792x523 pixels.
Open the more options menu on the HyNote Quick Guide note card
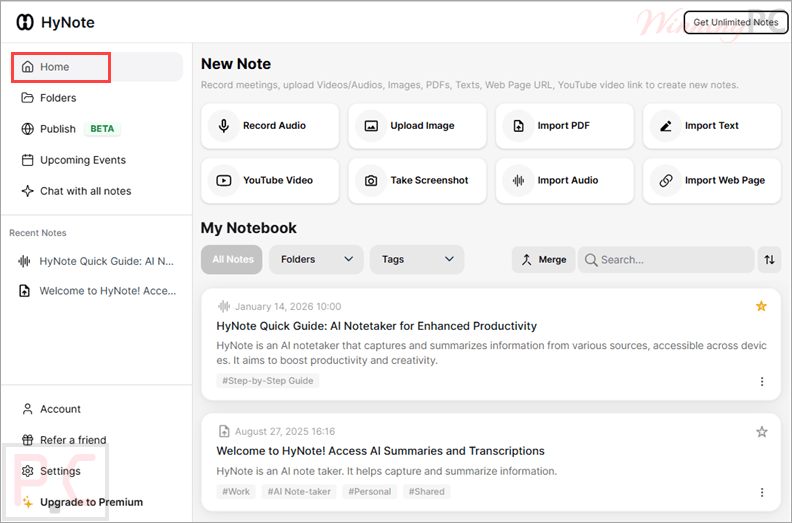762,382
